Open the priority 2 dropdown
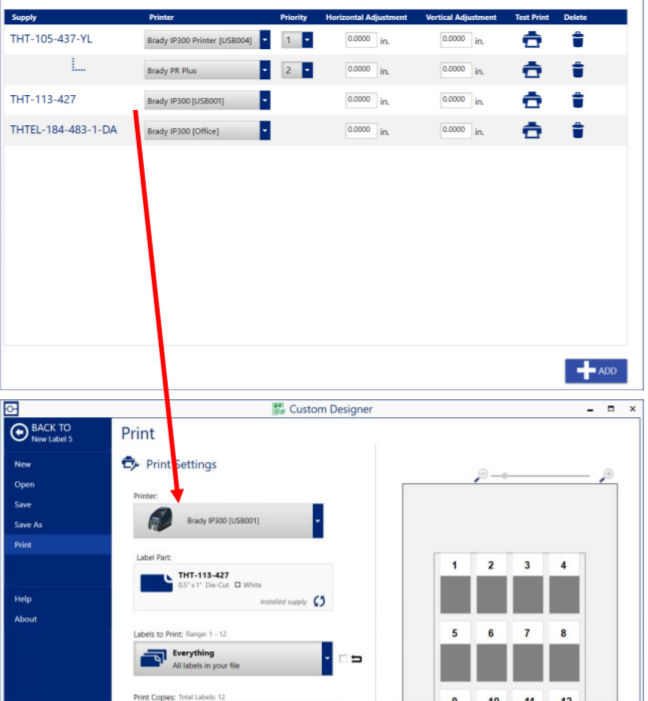Viewport: 648px width, 701px height. pos(307,70)
